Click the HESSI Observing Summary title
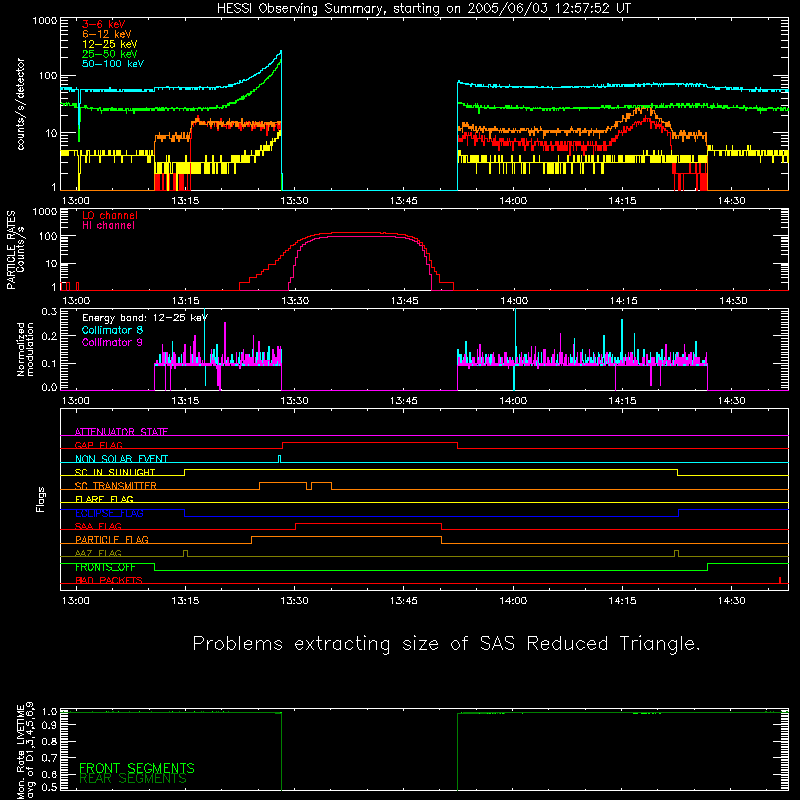Image resolution: width=800 pixels, height=800 pixels. (423, 9)
